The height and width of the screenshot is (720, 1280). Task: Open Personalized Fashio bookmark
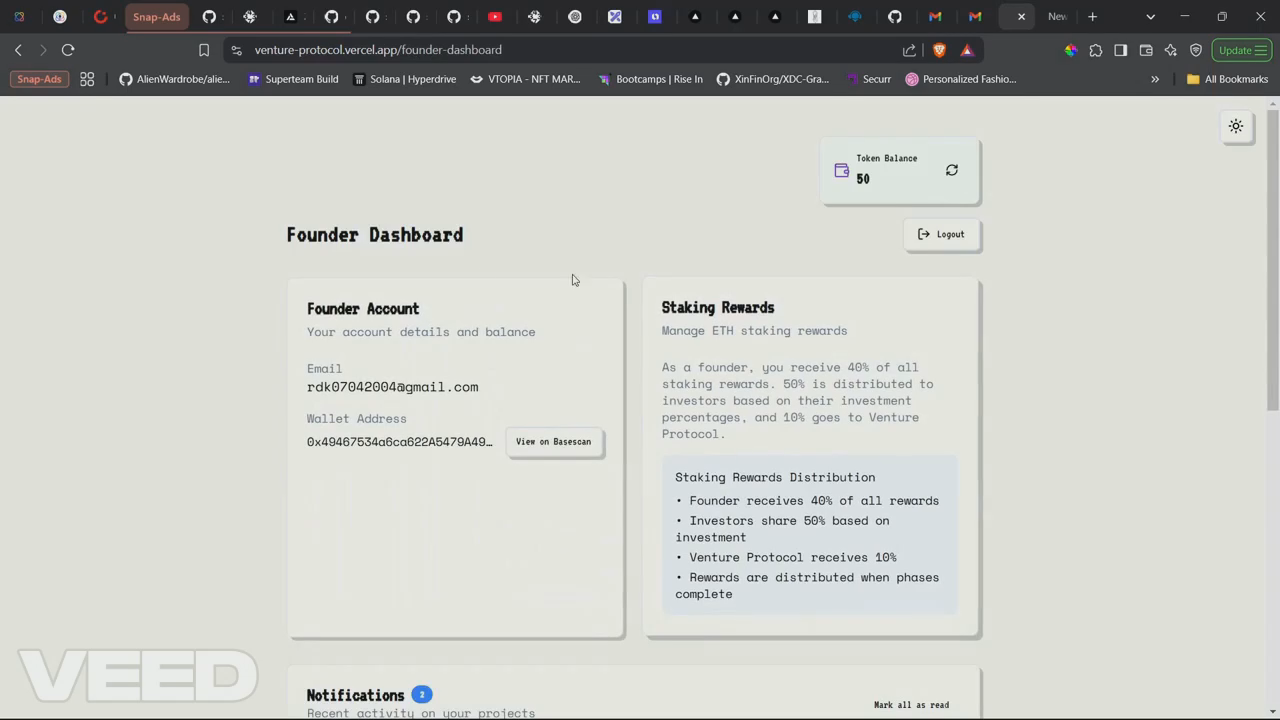[x=960, y=79]
